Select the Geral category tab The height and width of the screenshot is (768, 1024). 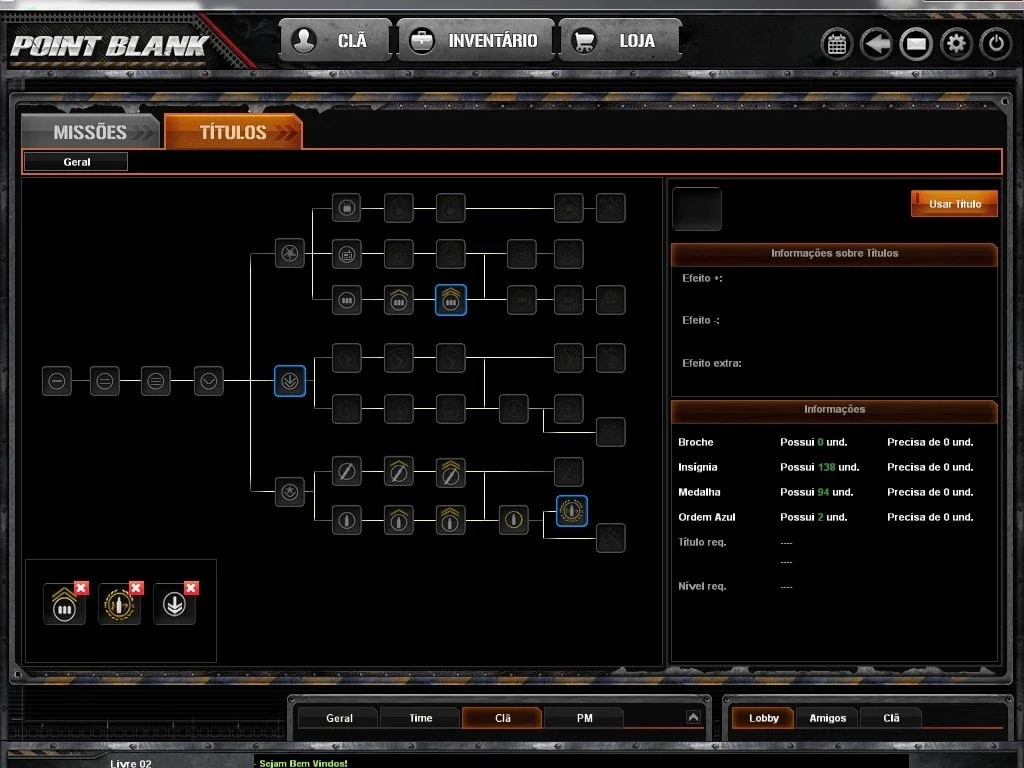point(76,162)
